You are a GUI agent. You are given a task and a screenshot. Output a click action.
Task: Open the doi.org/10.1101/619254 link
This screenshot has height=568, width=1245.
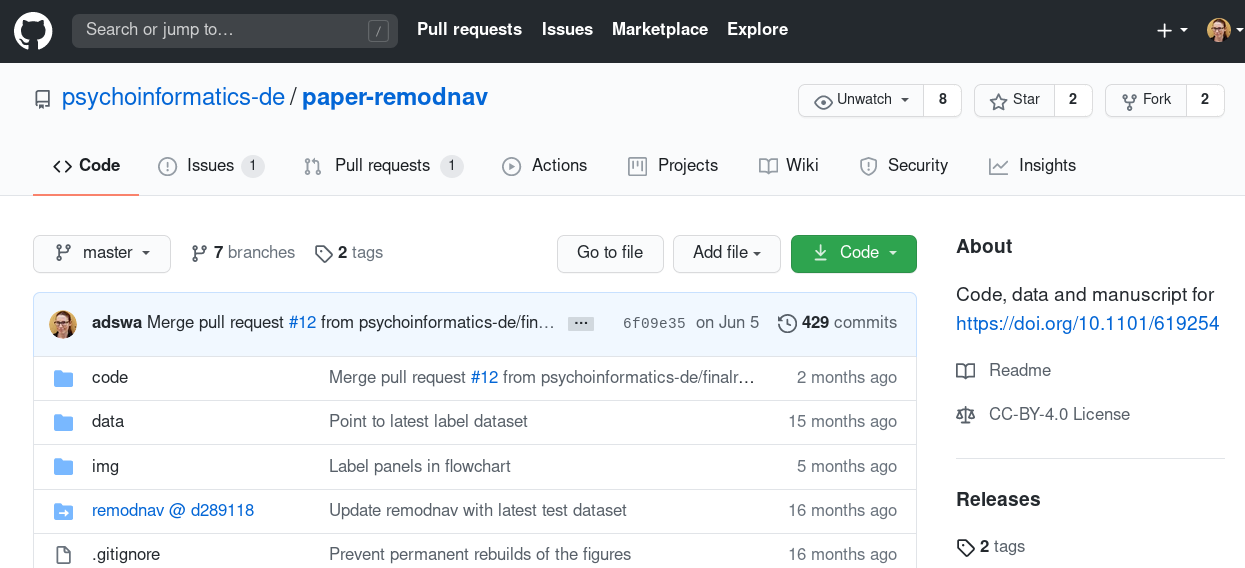[1087, 323]
